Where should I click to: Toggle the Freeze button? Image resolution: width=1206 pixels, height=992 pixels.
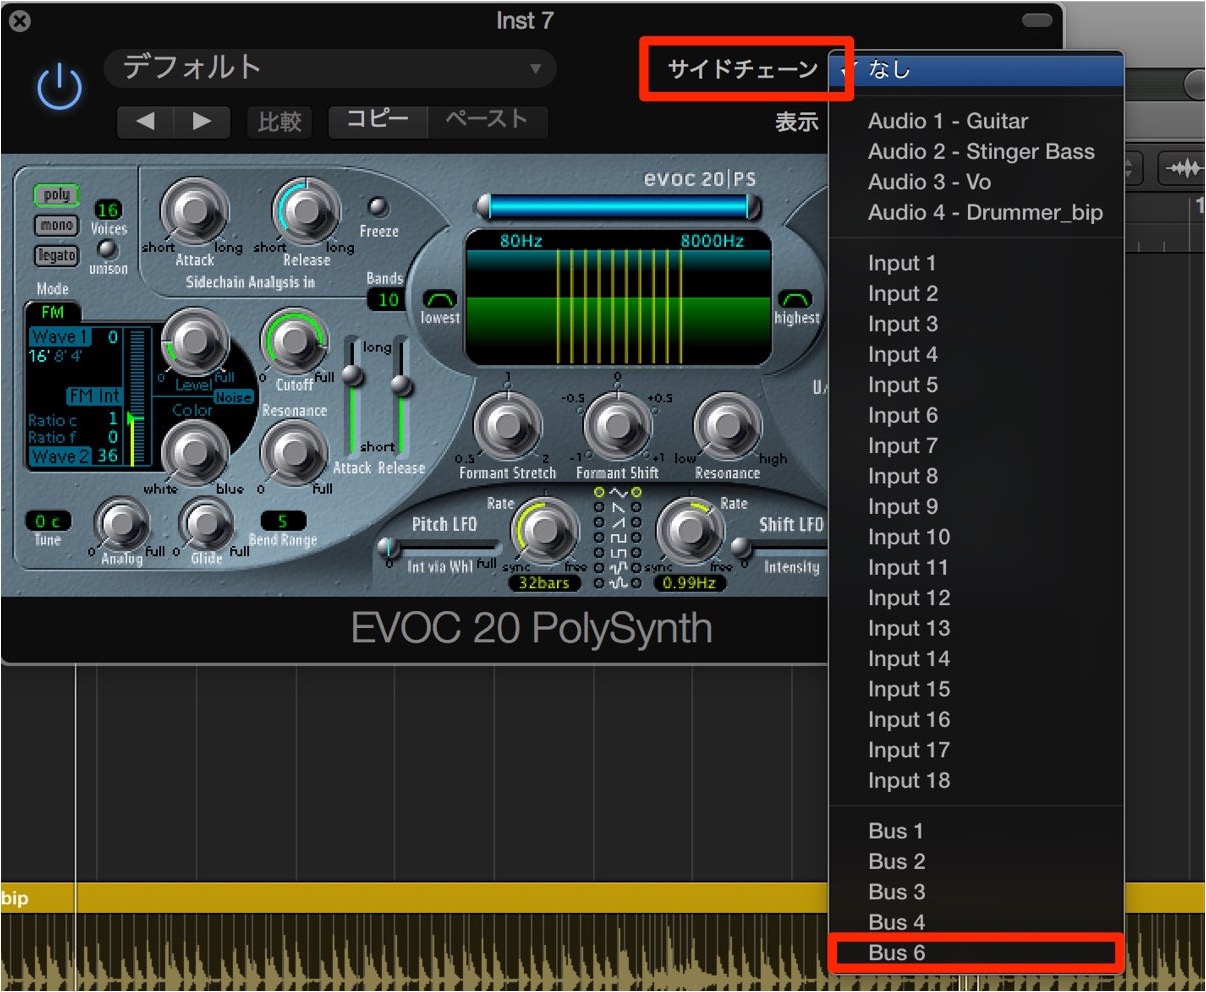point(378,207)
